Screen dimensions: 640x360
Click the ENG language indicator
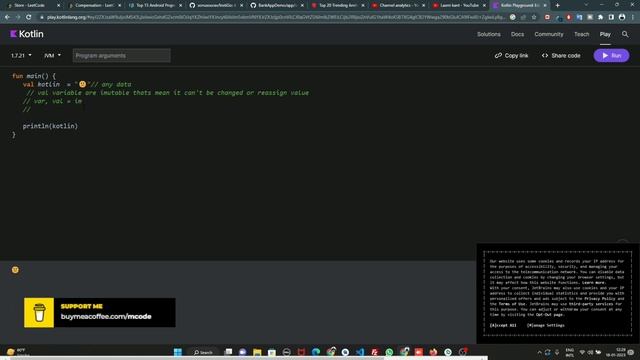(569, 352)
